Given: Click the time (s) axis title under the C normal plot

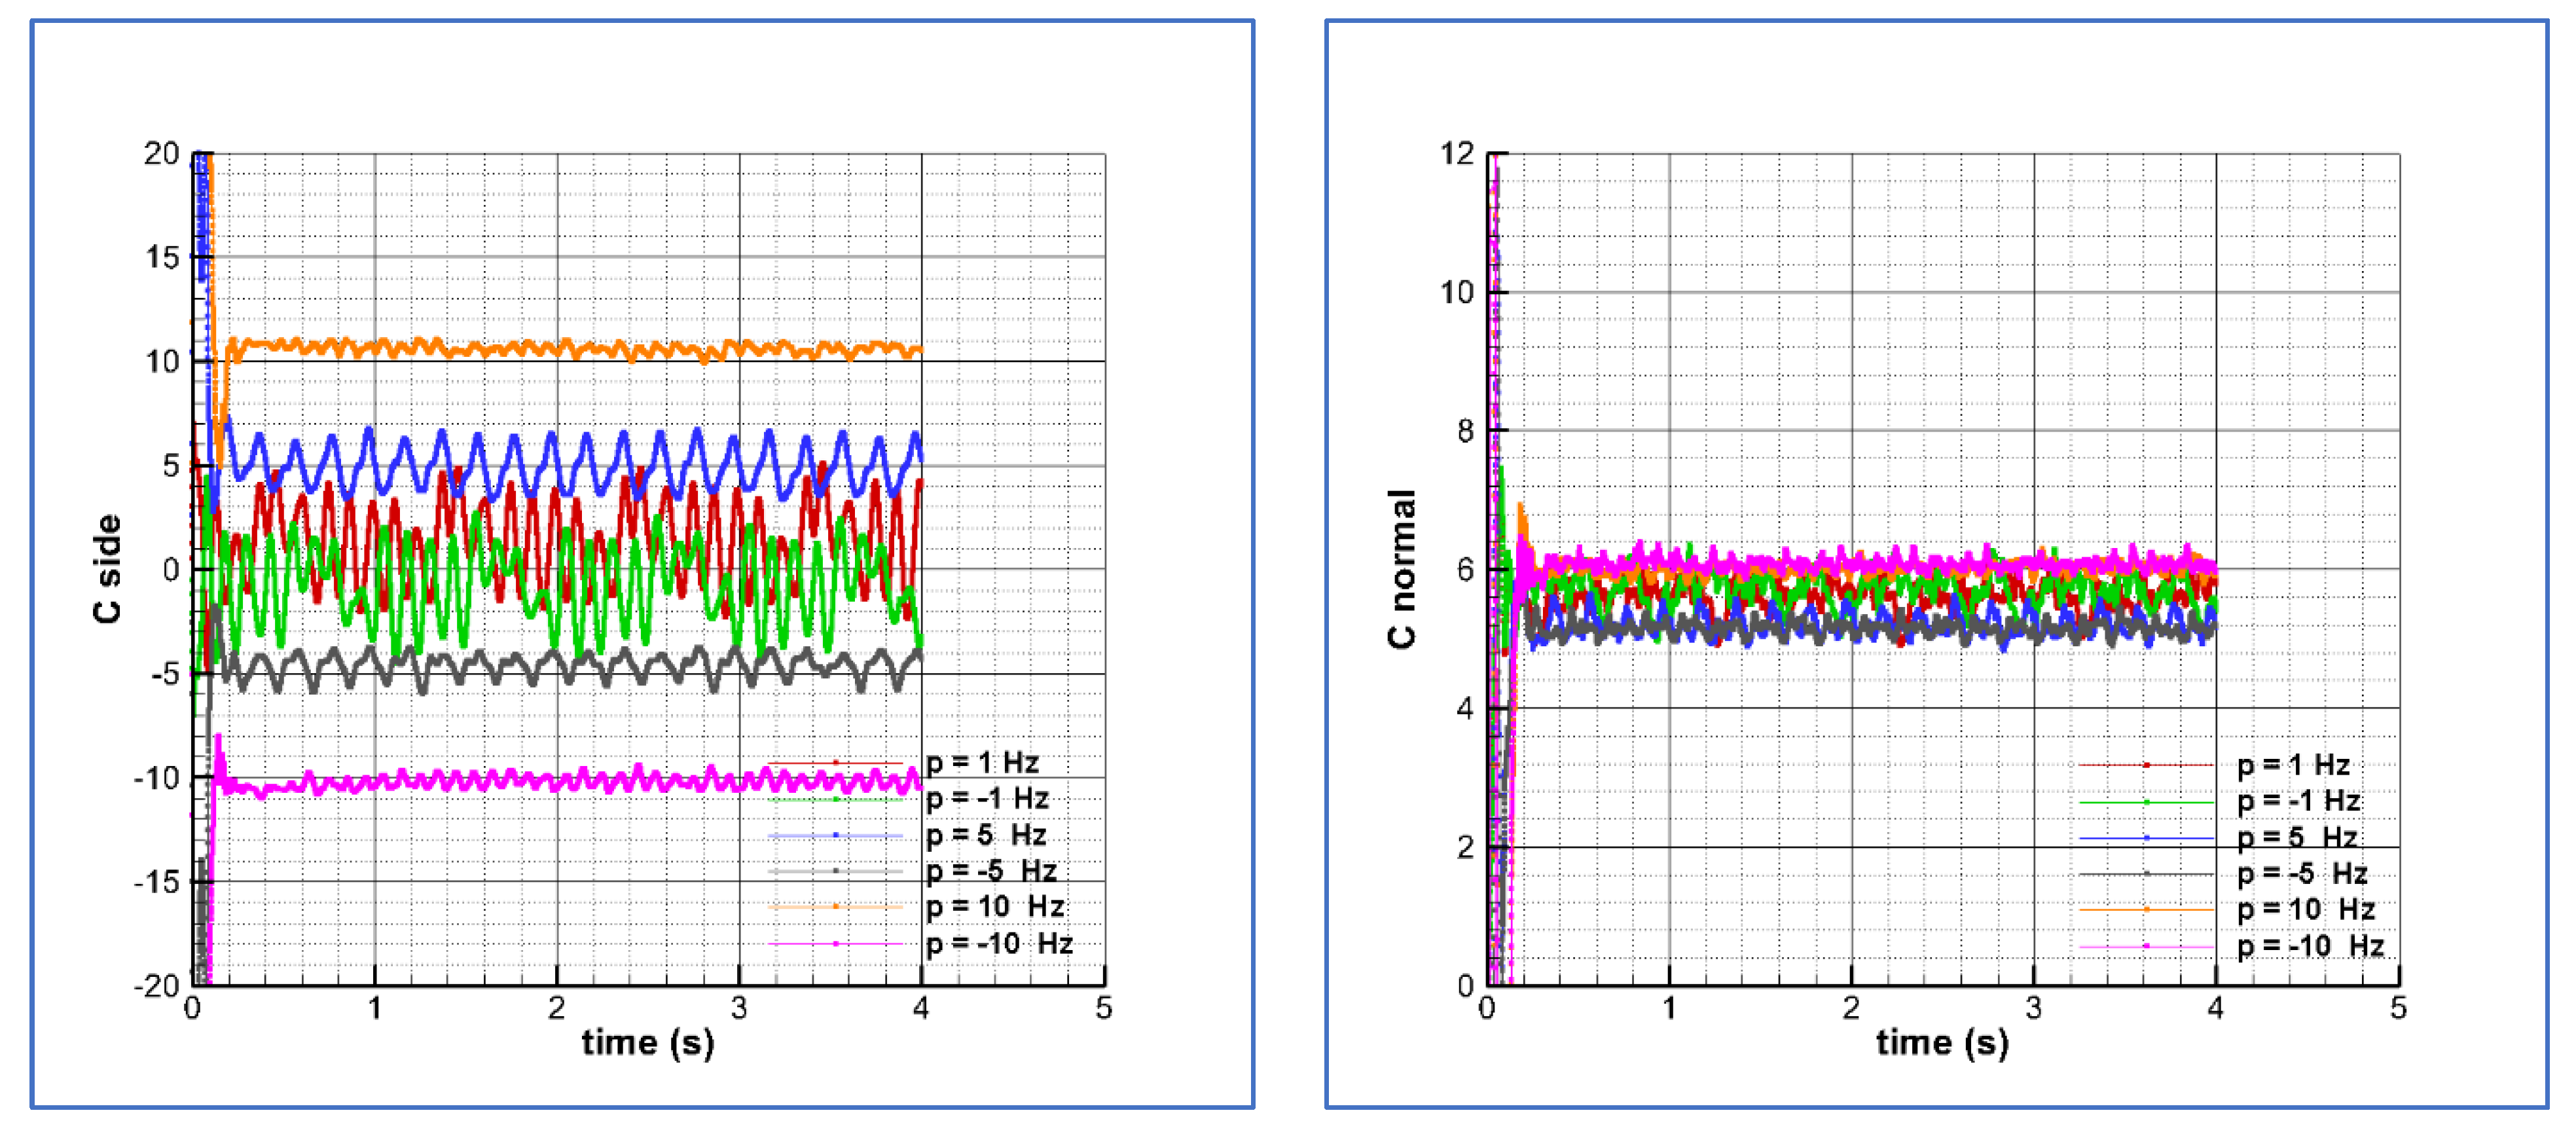Looking at the screenshot, I should 1942,1043.
